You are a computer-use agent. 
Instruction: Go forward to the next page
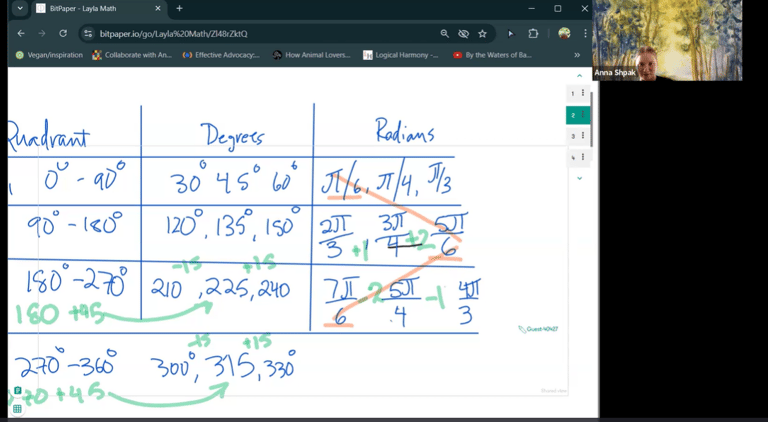[x=42, y=33]
